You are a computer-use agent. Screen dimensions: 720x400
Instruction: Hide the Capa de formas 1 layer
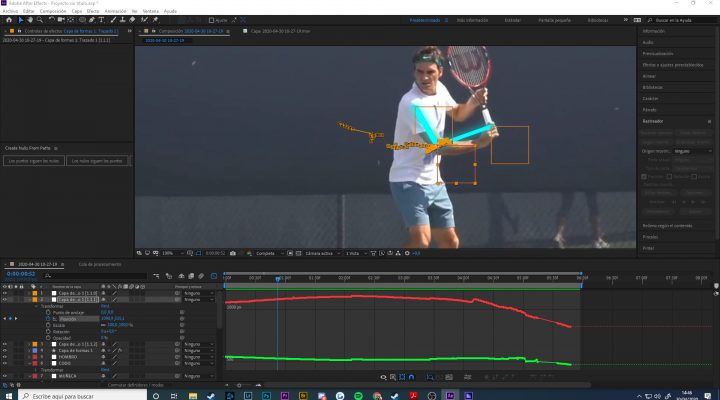[5, 350]
